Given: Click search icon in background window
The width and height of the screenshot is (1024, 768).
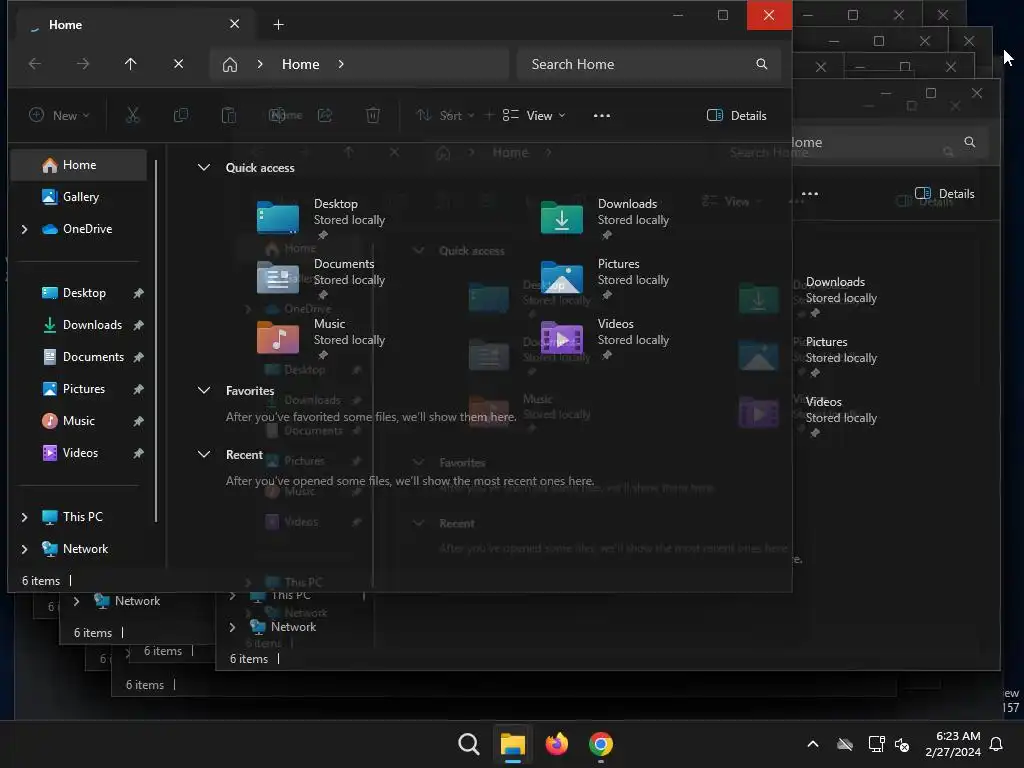Looking at the screenshot, I should pos(970,142).
